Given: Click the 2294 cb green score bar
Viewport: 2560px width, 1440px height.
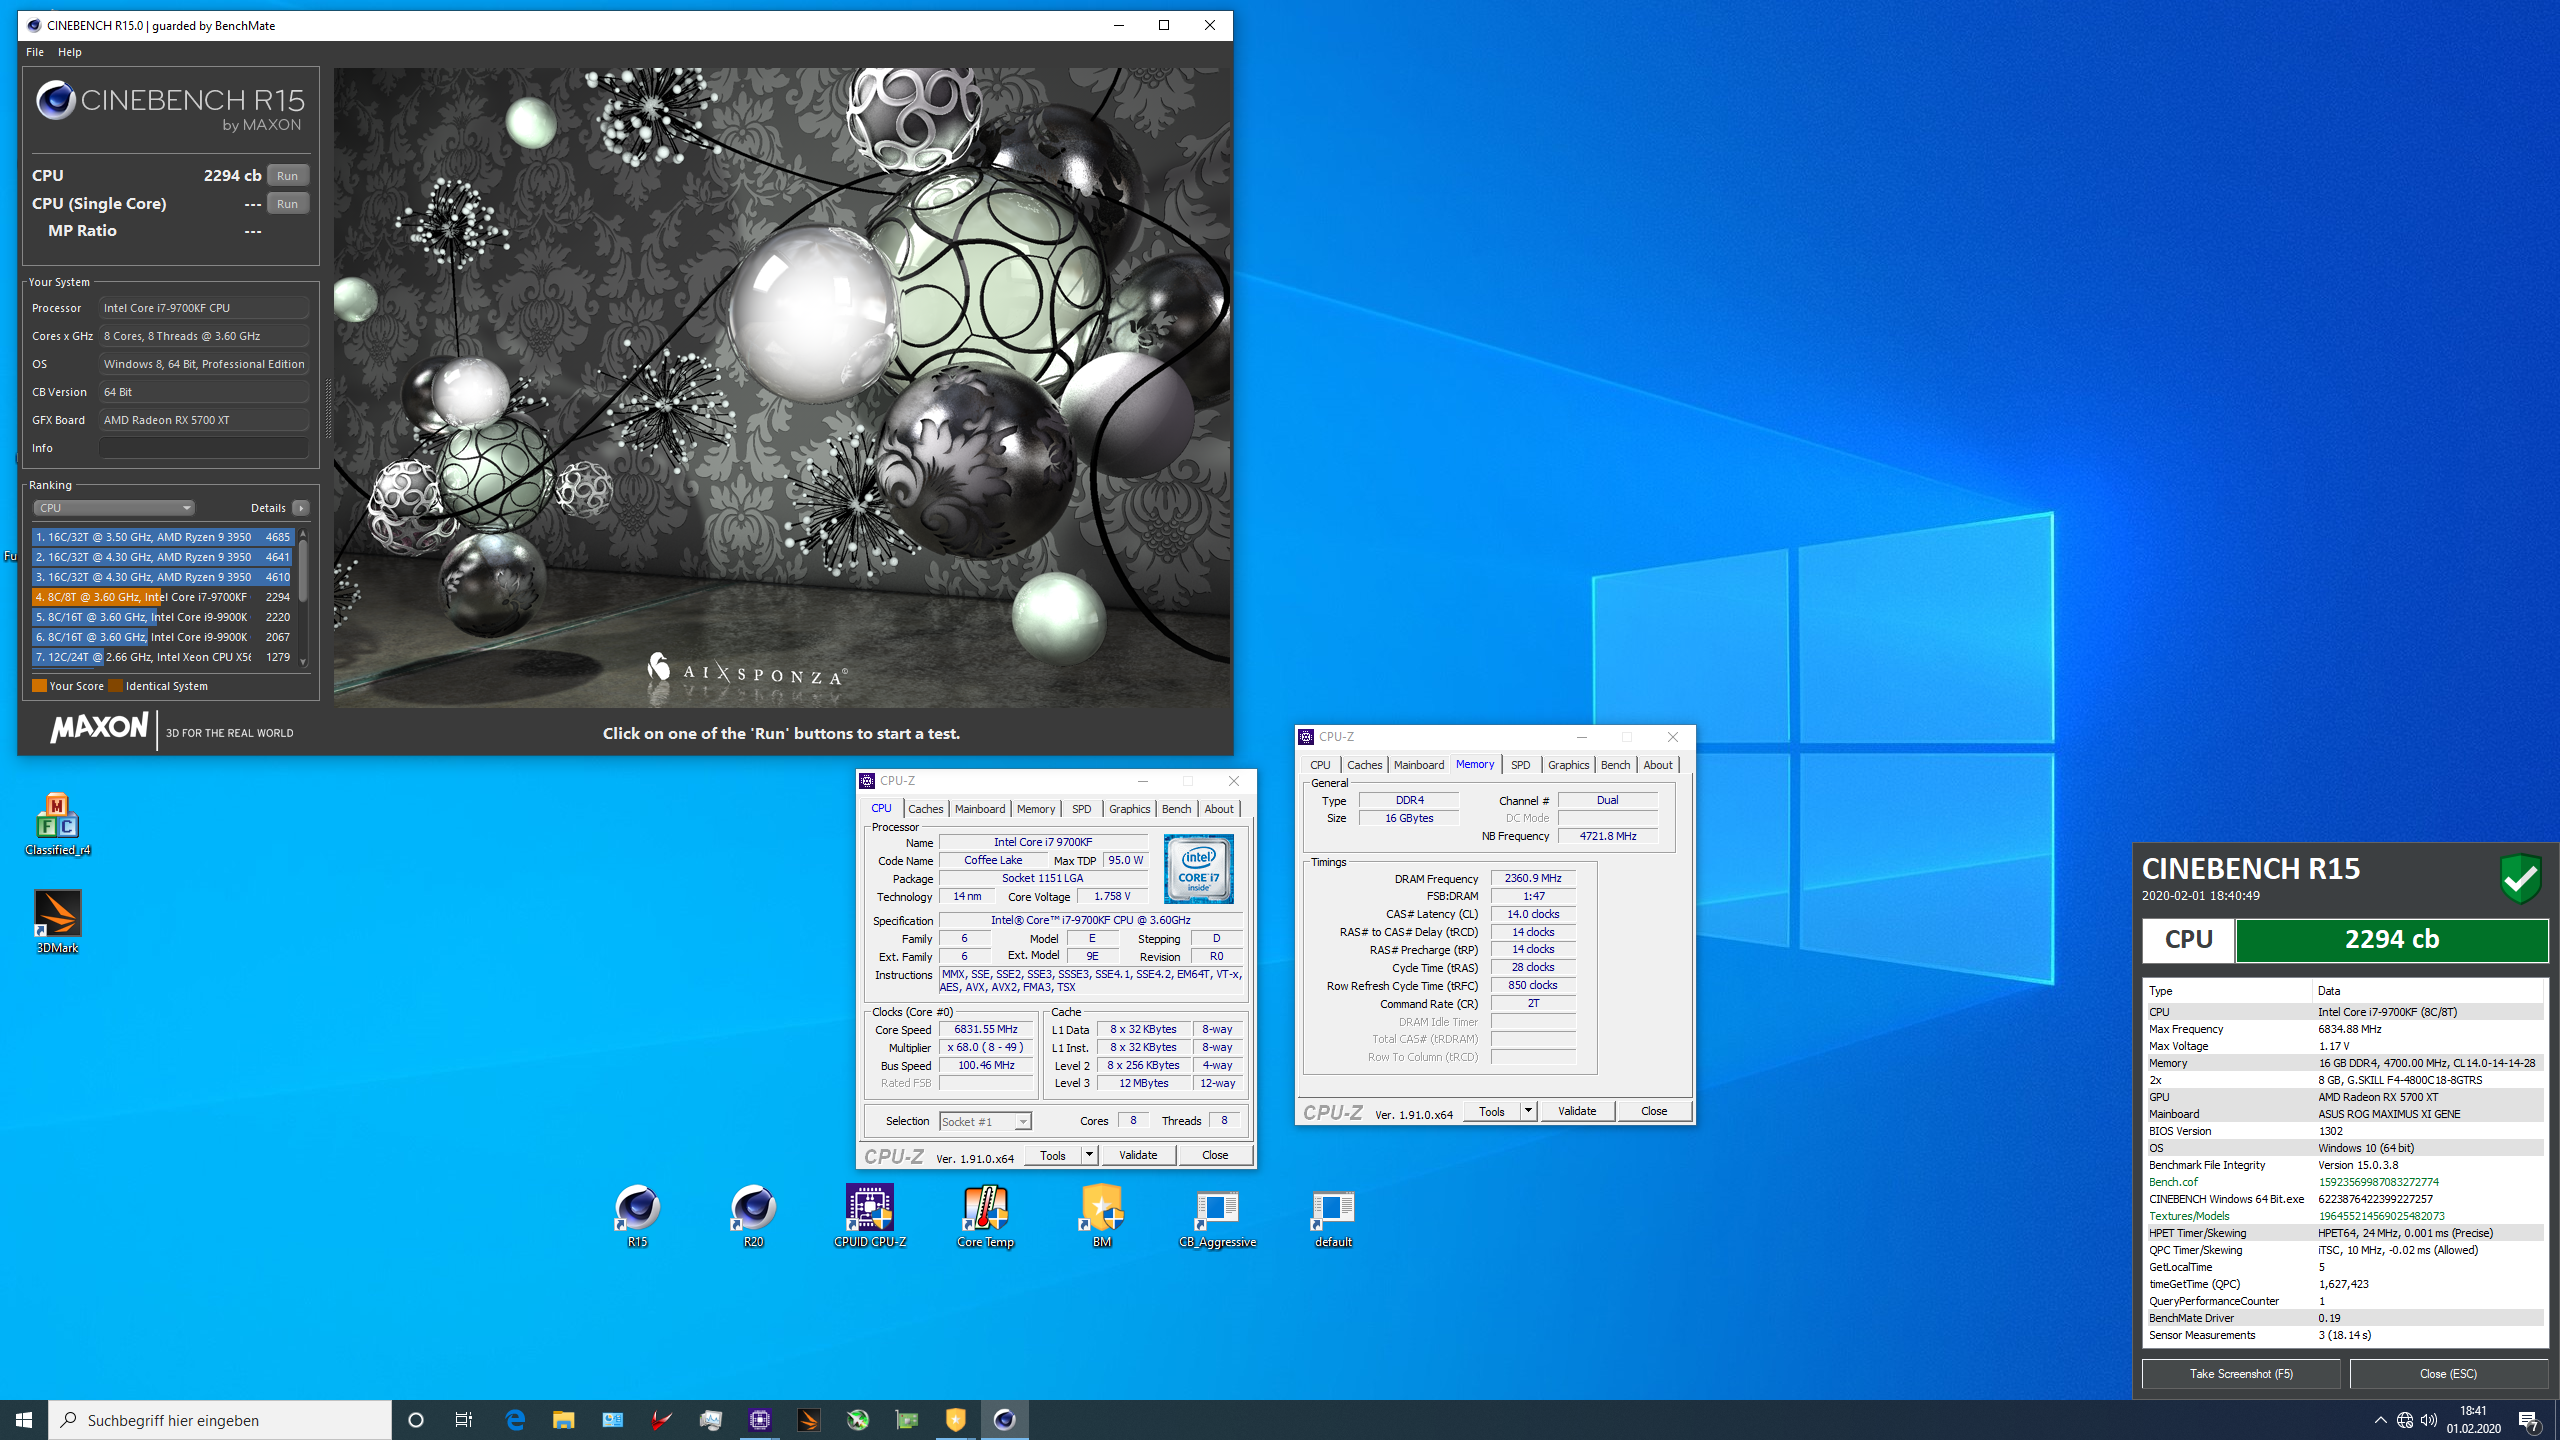Looking at the screenshot, I should point(2391,940).
